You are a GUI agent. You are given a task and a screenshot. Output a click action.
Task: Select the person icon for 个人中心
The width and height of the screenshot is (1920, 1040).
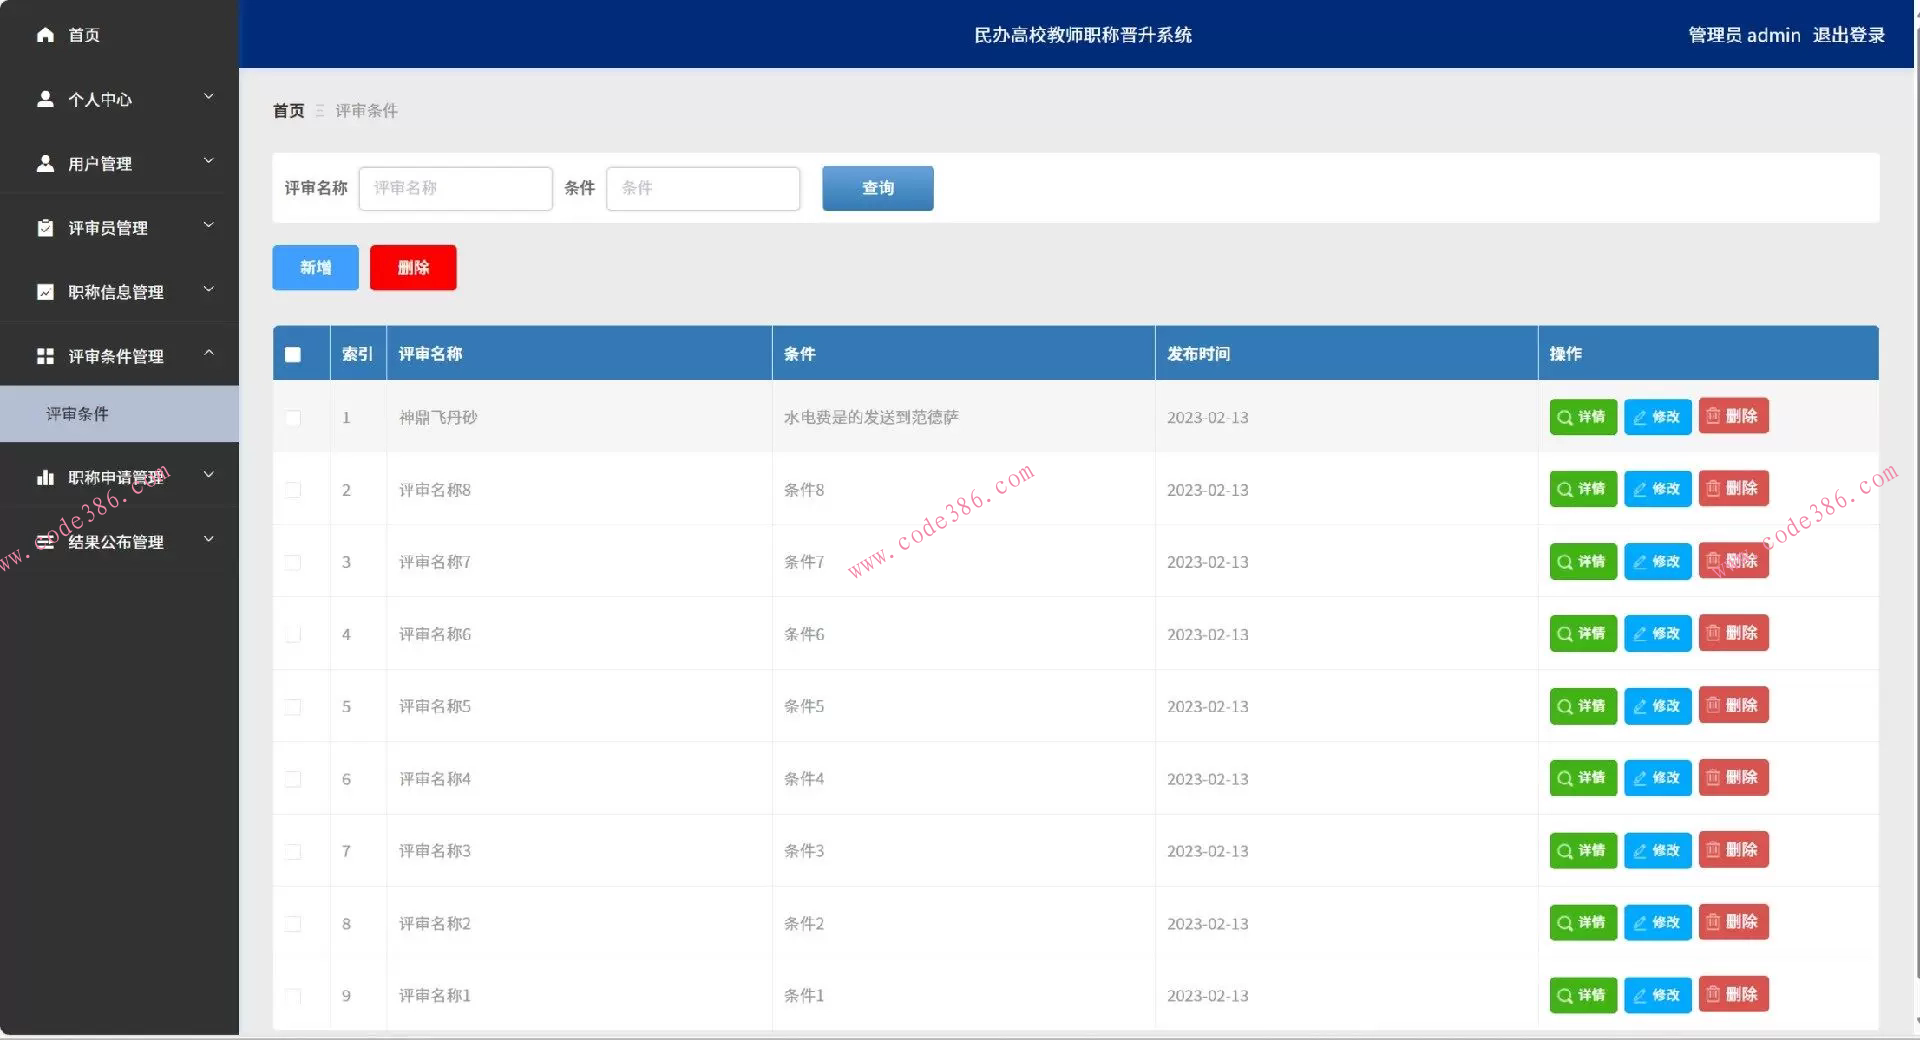pos(46,98)
